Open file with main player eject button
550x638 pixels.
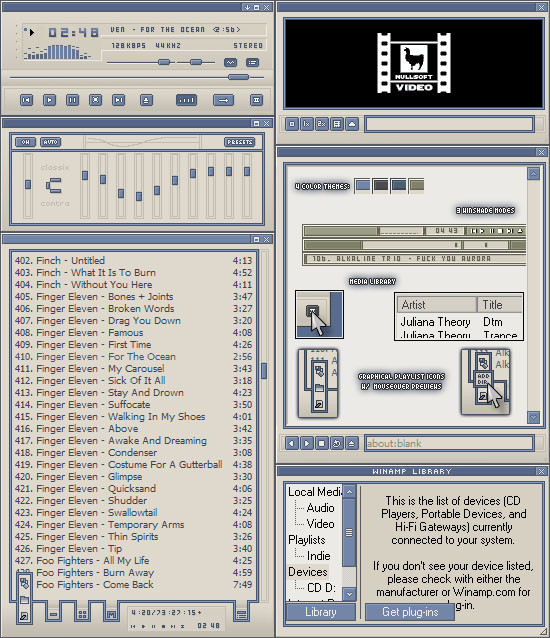[x=146, y=100]
